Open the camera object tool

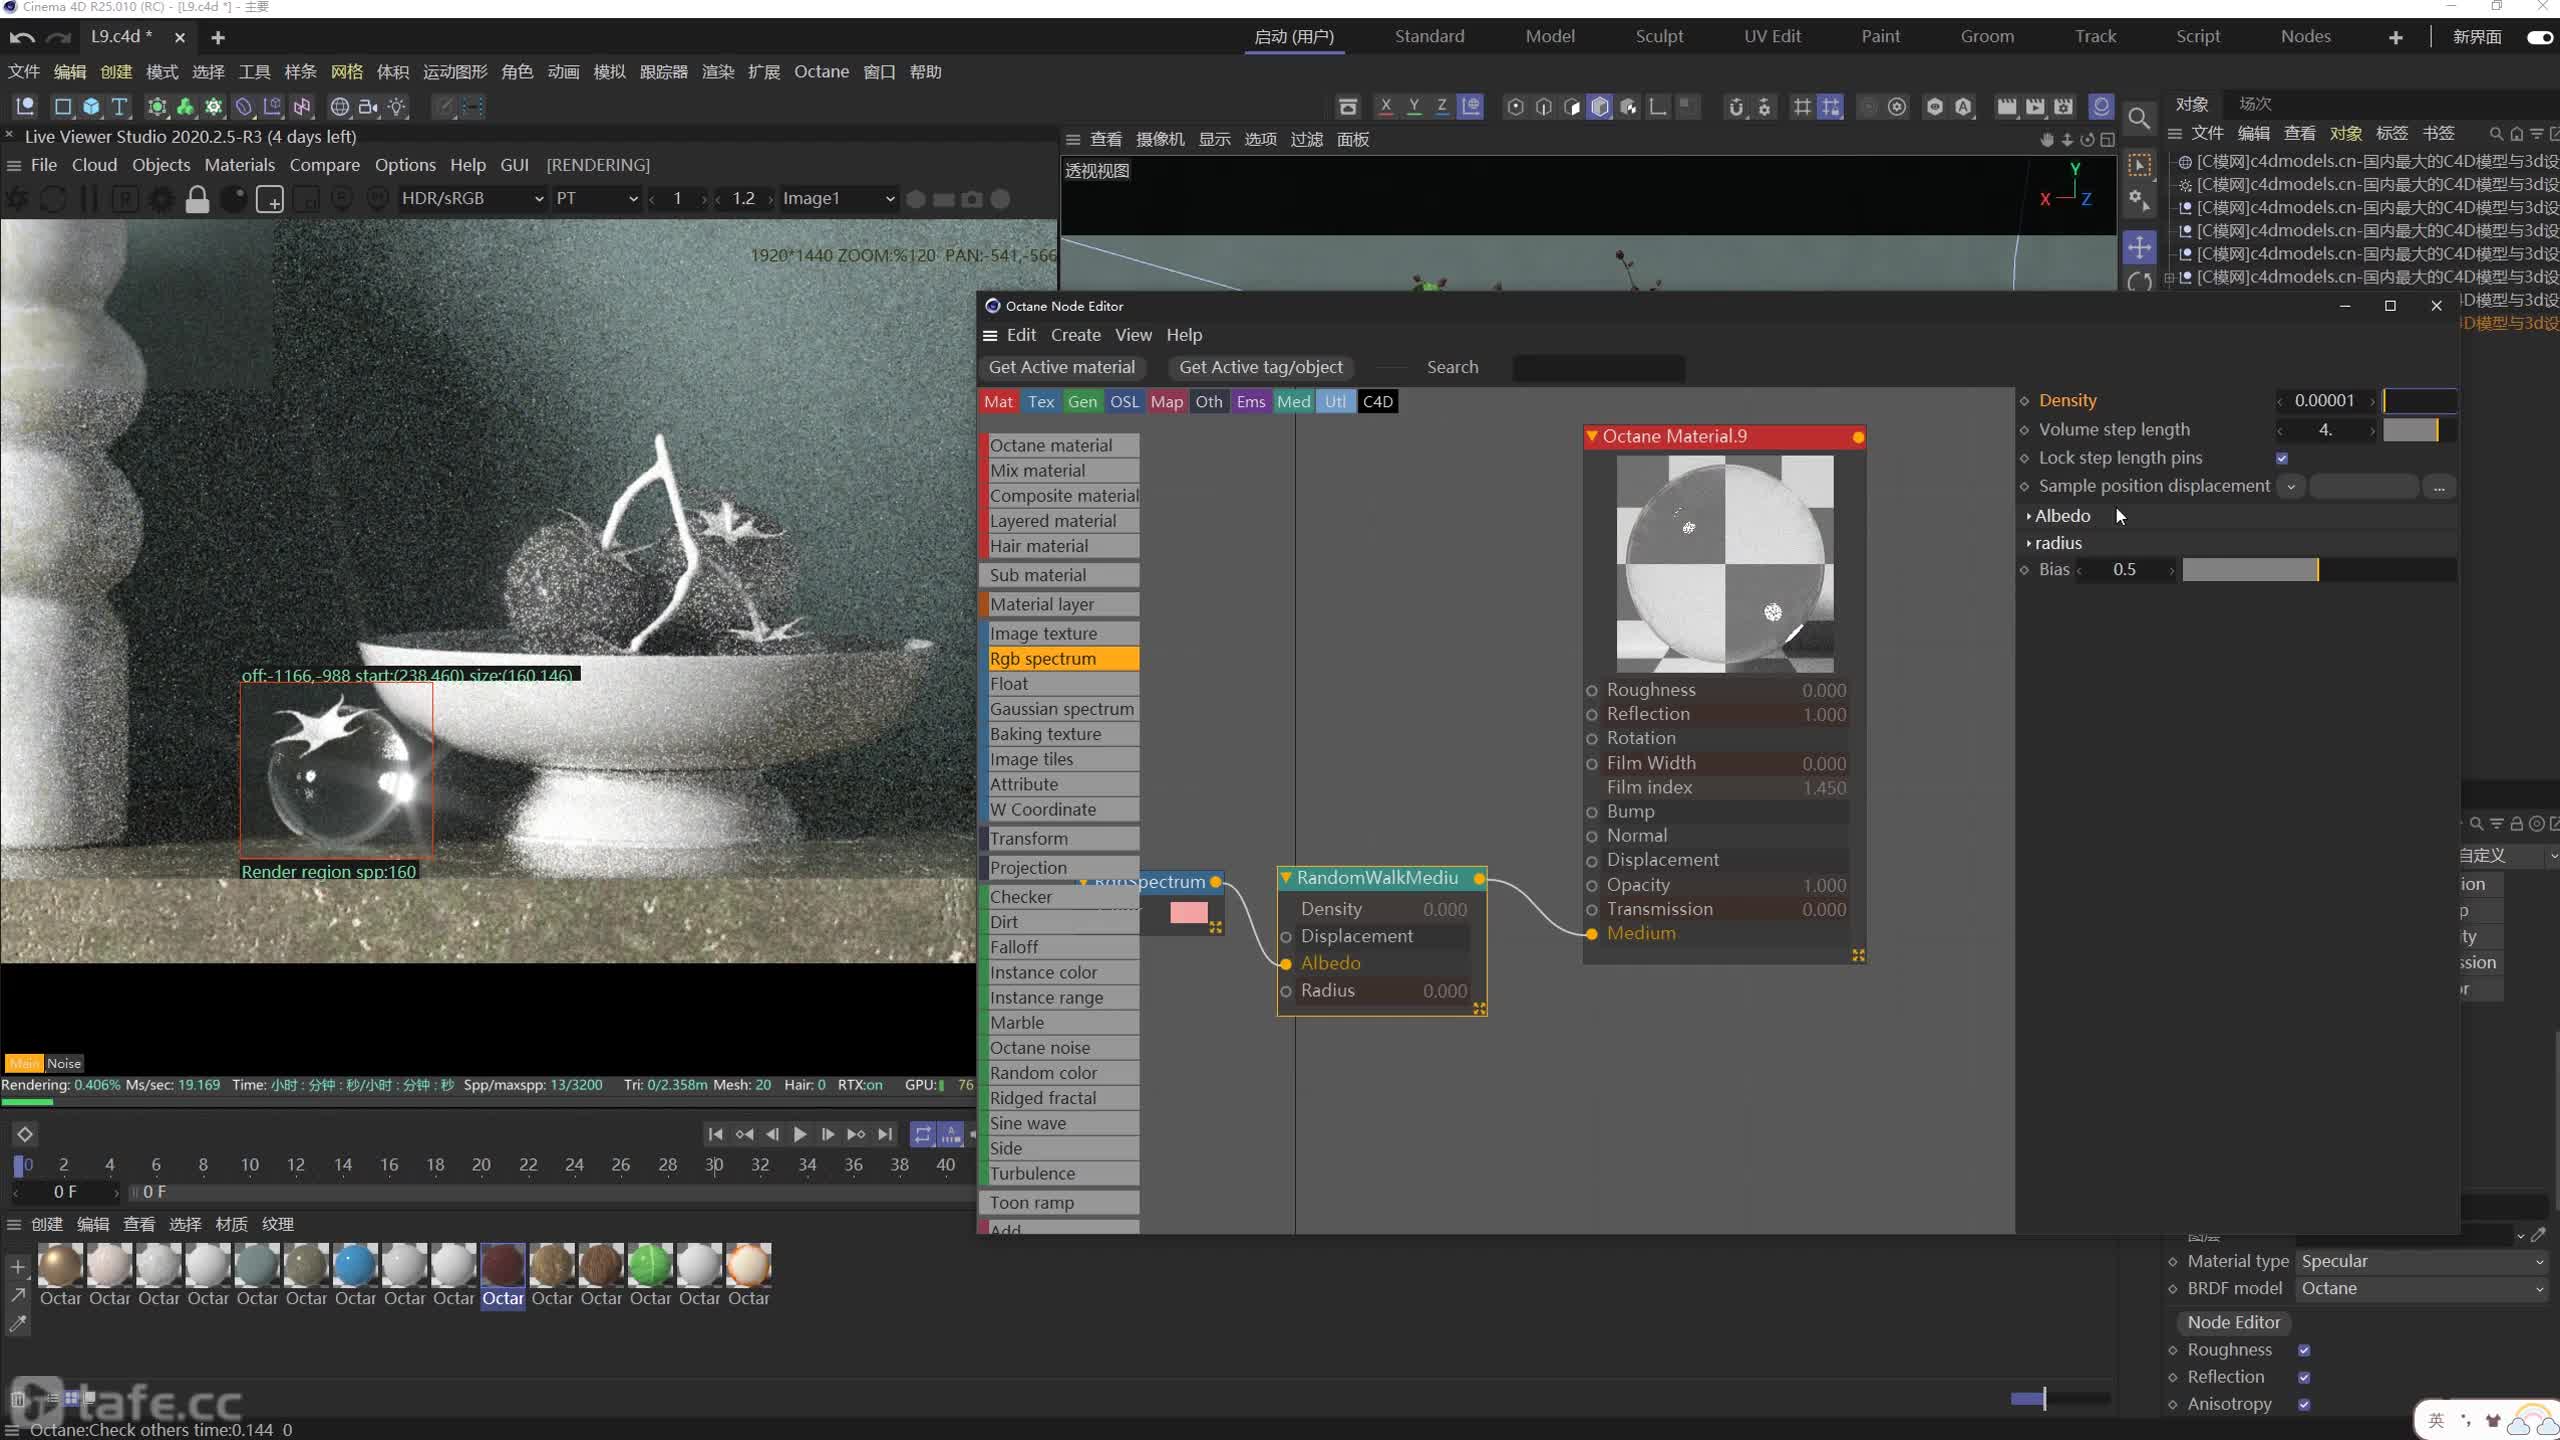point(368,107)
